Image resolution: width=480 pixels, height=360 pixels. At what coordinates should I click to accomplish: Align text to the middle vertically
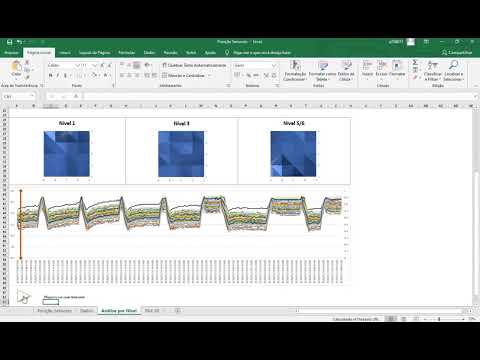click(129, 65)
